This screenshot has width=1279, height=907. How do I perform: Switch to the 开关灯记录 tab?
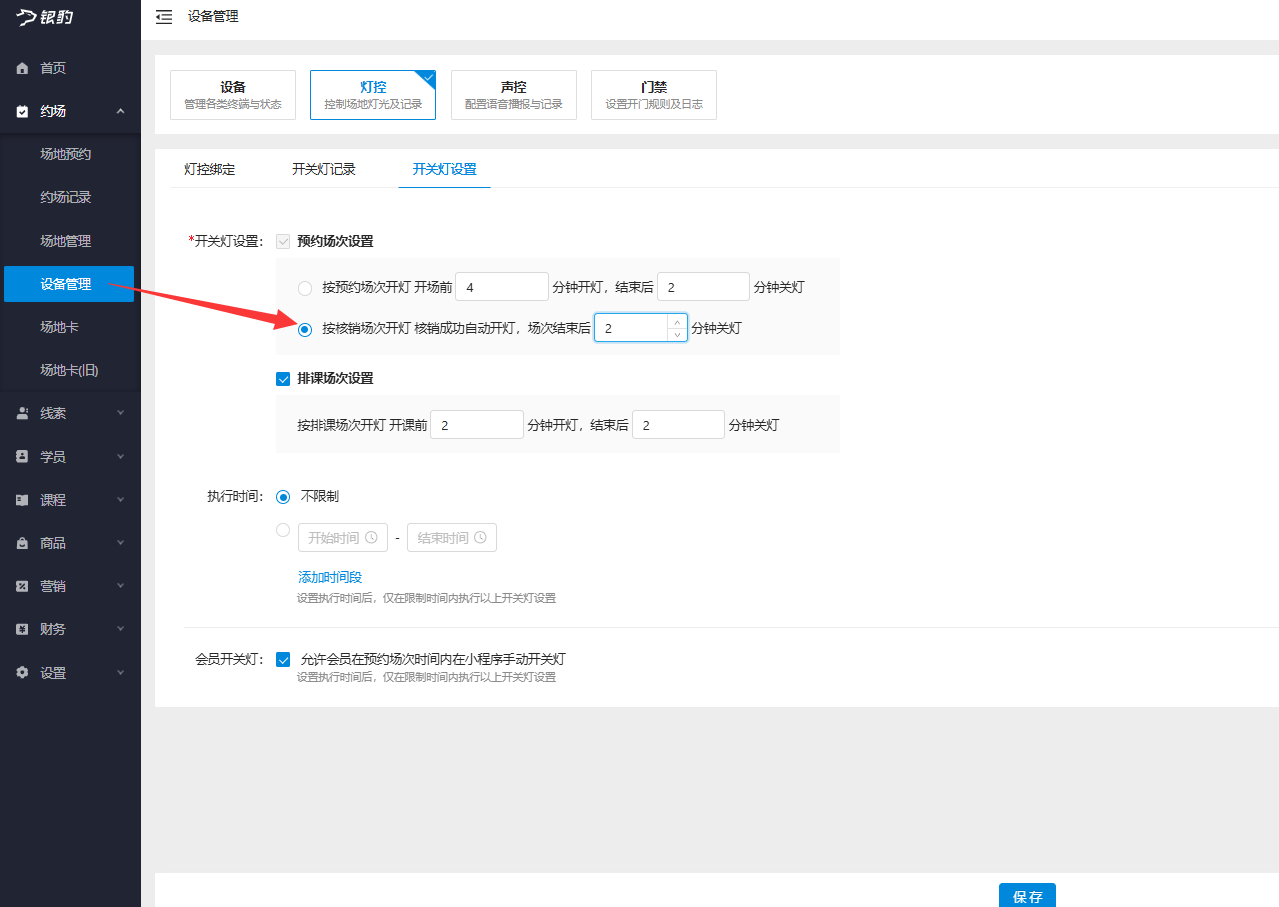[x=324, y=169]
